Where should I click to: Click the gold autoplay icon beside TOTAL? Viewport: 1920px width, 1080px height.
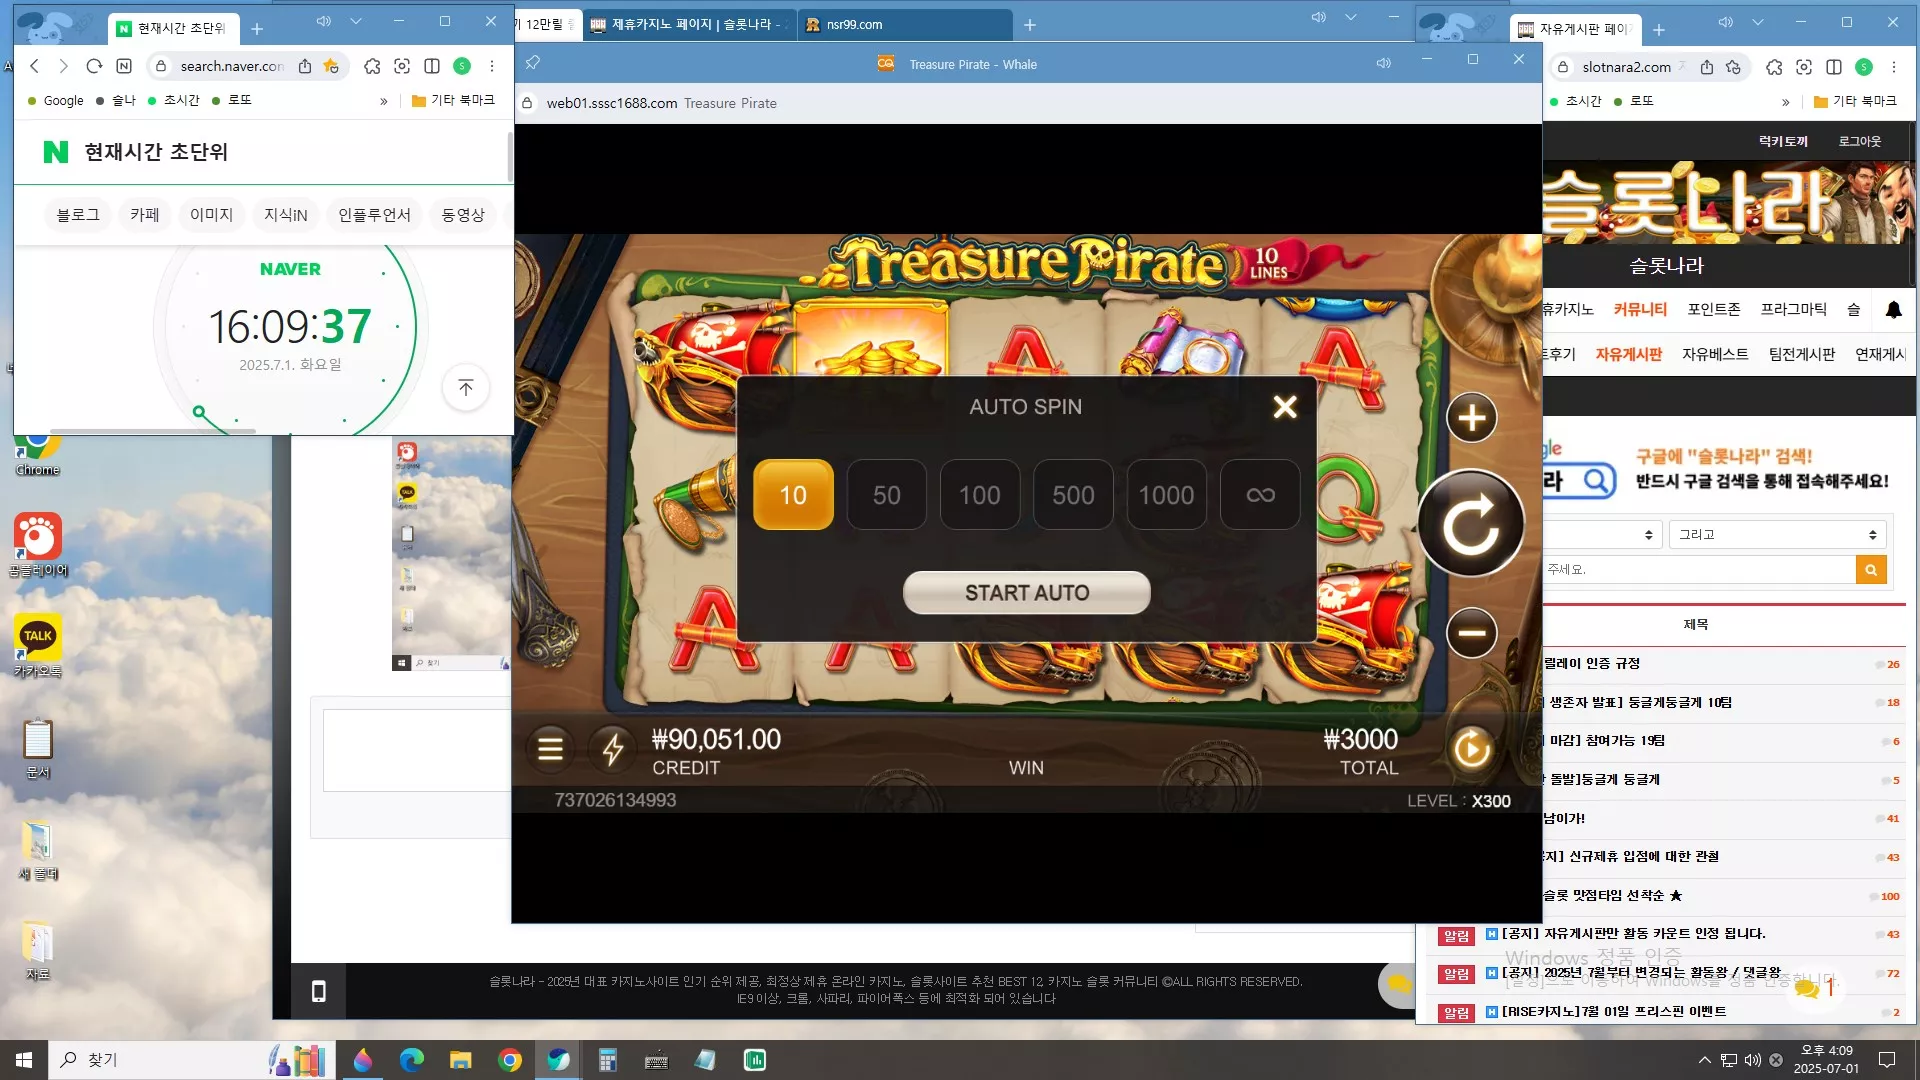pos(1472,748)
